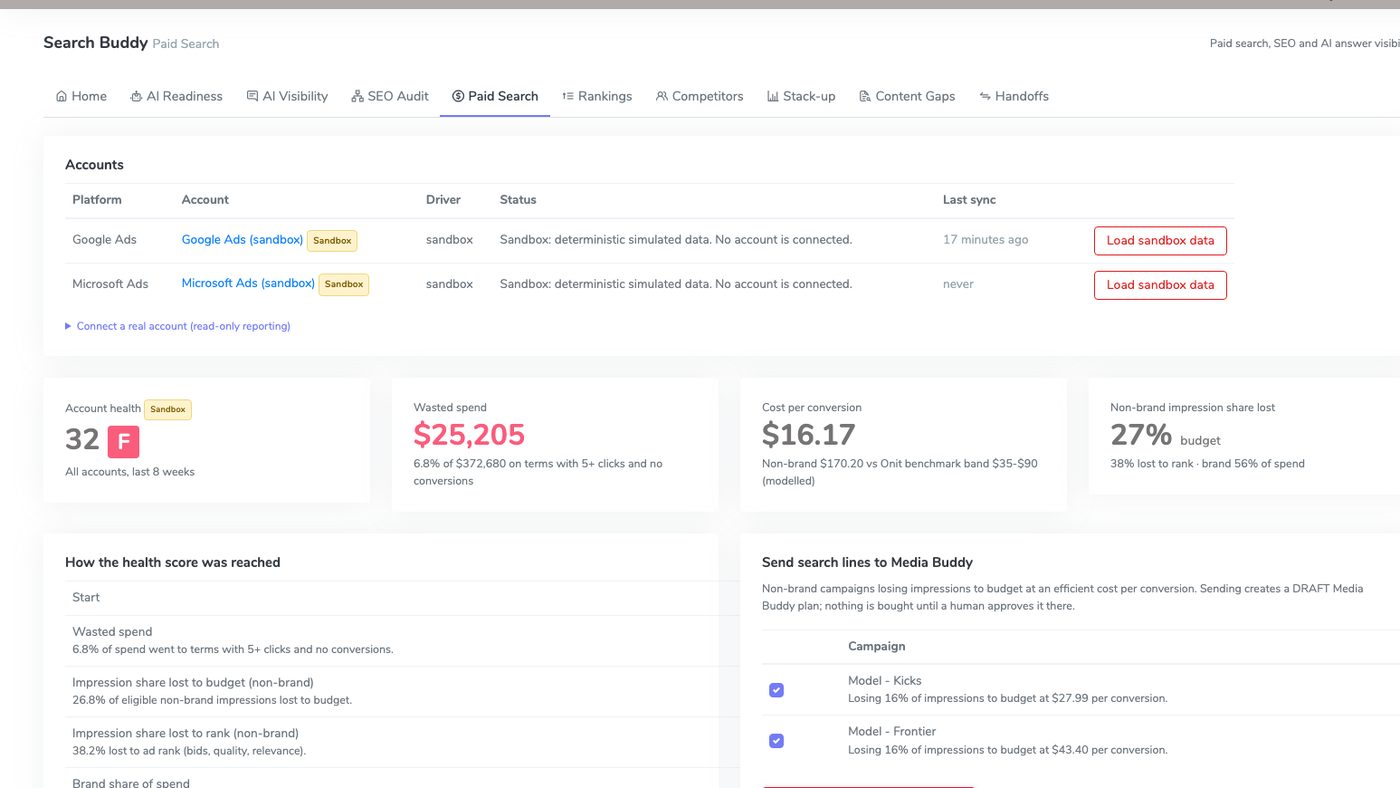Click the Last sync column header

[969, 200]
